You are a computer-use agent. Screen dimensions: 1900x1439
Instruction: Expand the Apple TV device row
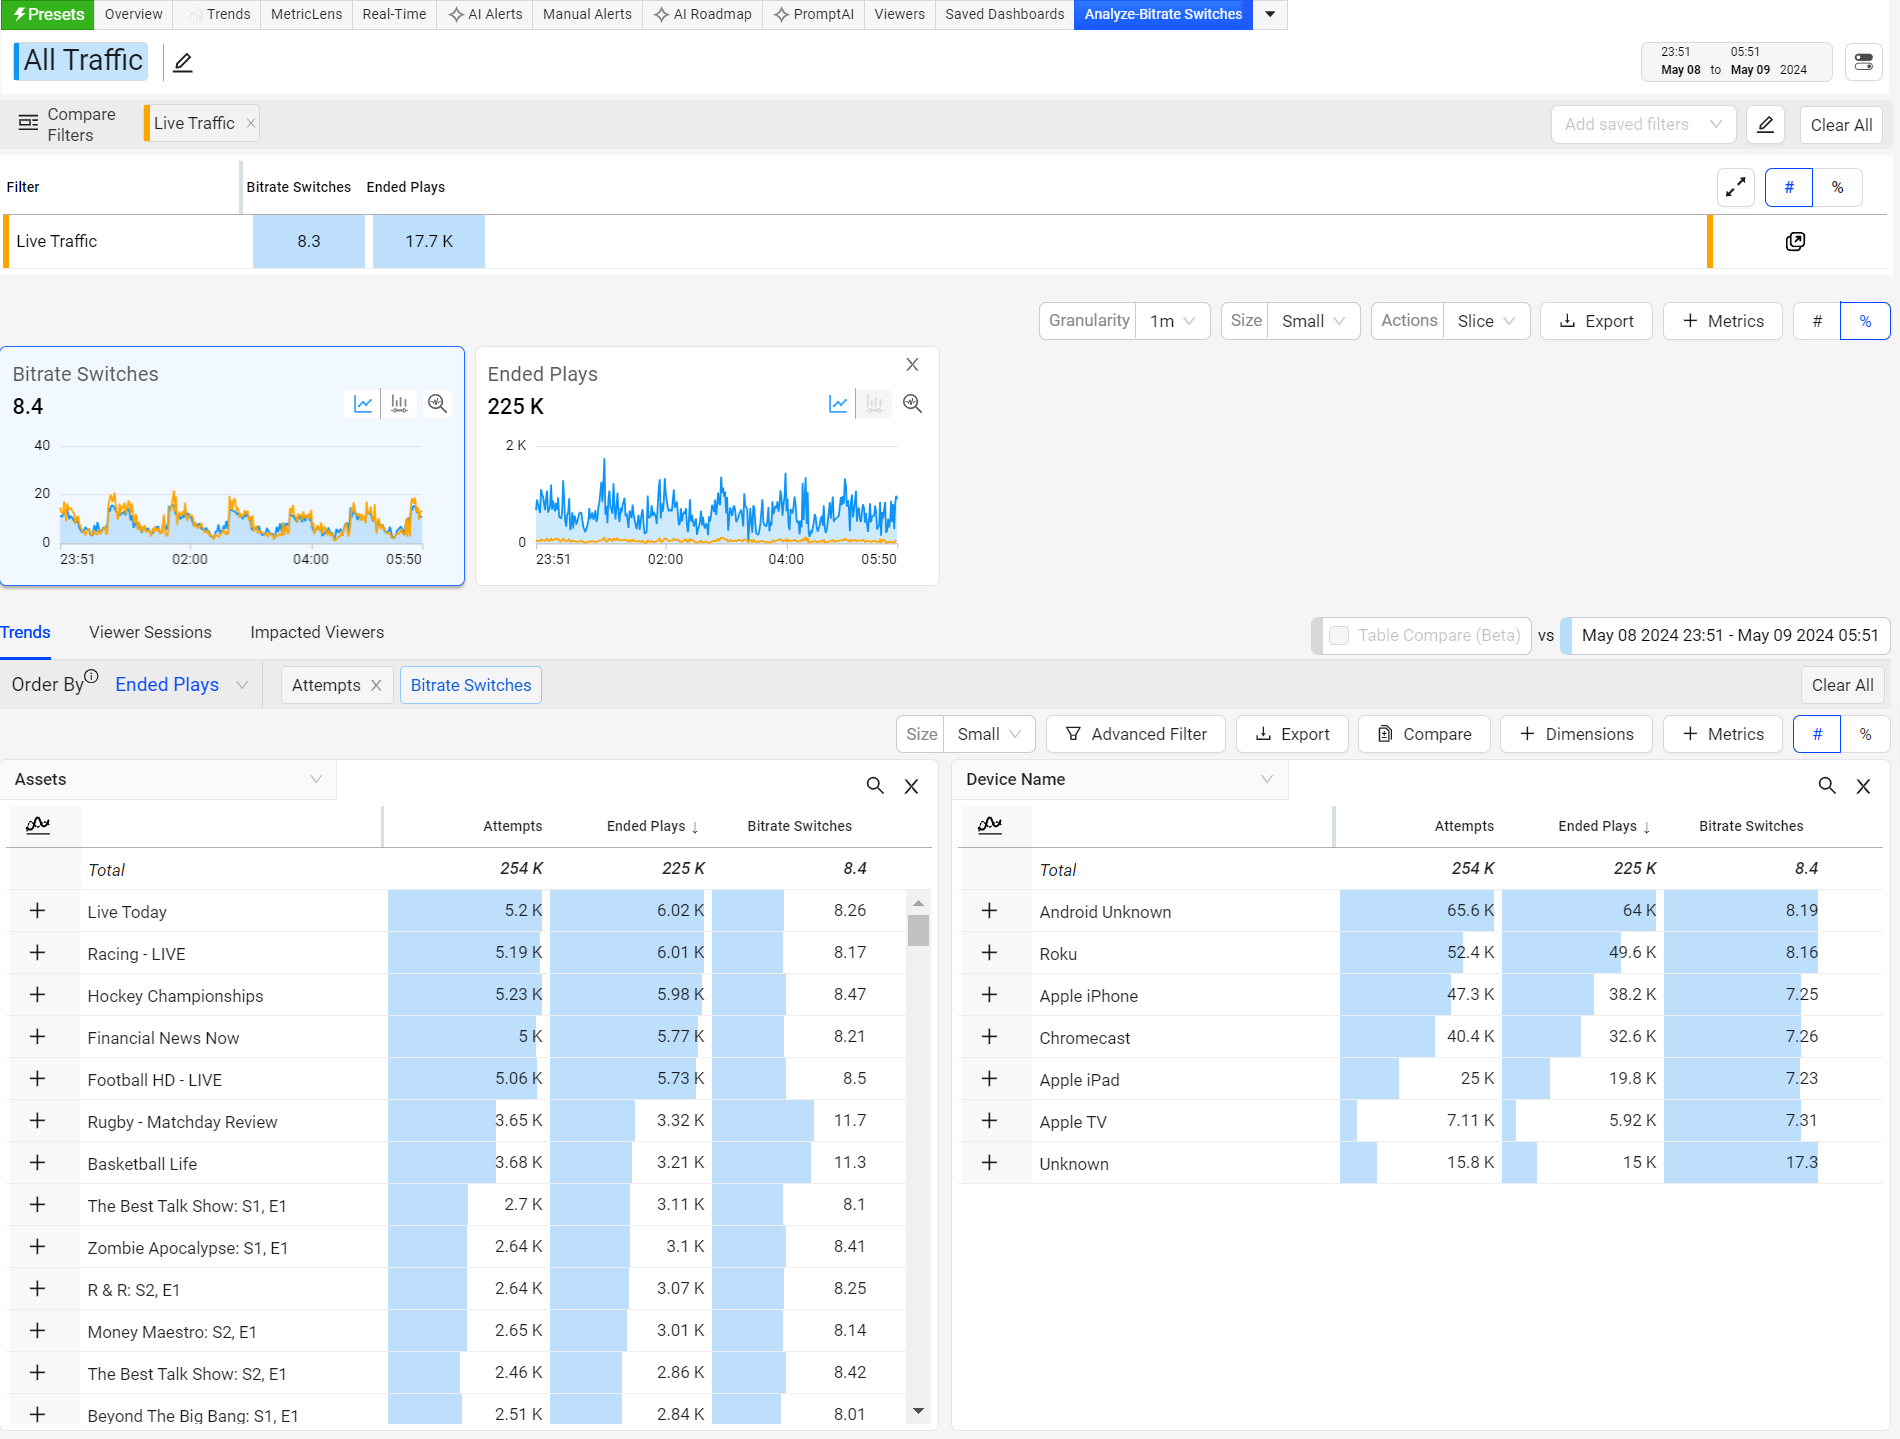click(x=990, y=1121)
